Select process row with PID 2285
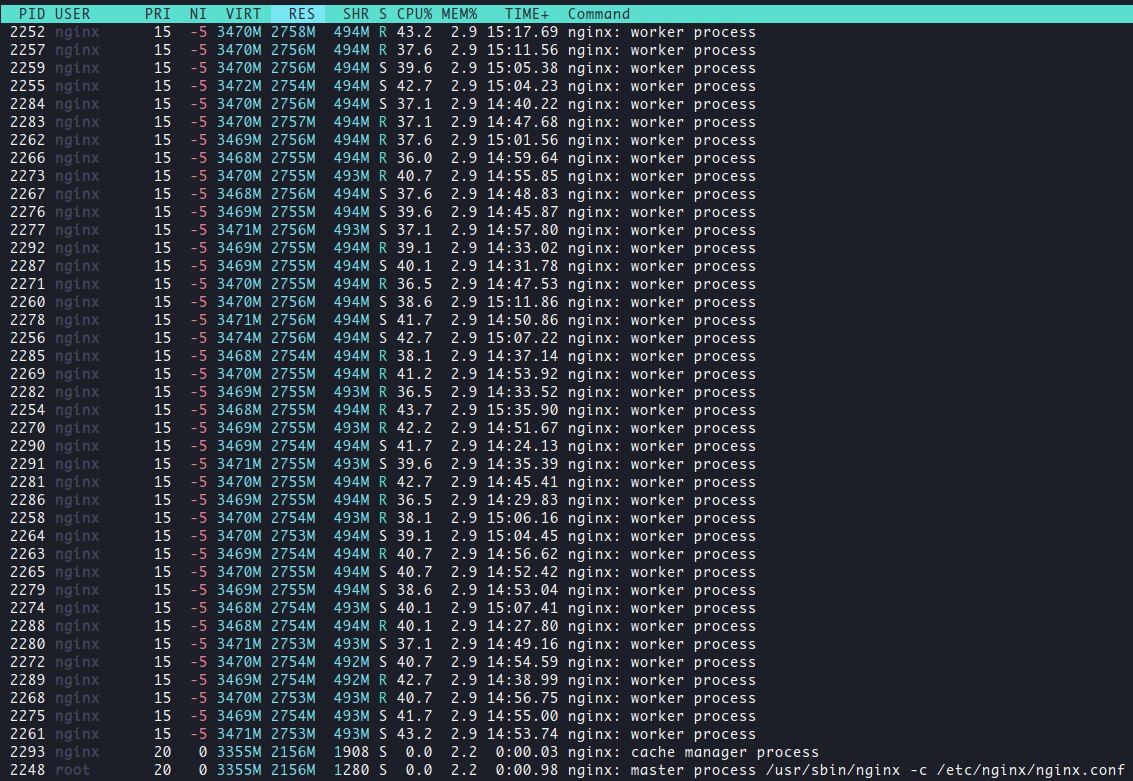 pos(566,356)
